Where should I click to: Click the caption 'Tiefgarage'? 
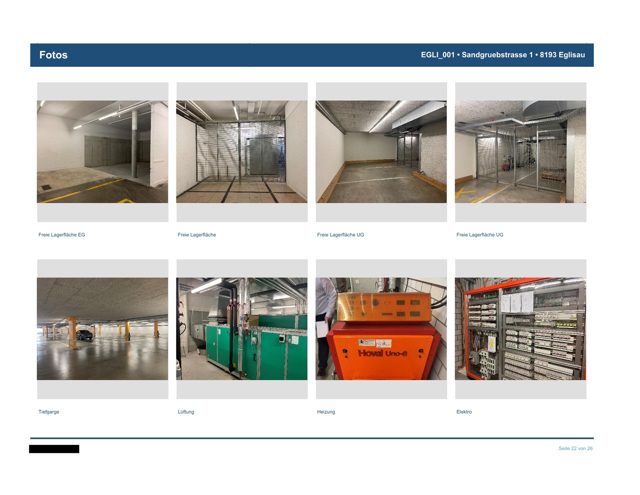(49, 412)
